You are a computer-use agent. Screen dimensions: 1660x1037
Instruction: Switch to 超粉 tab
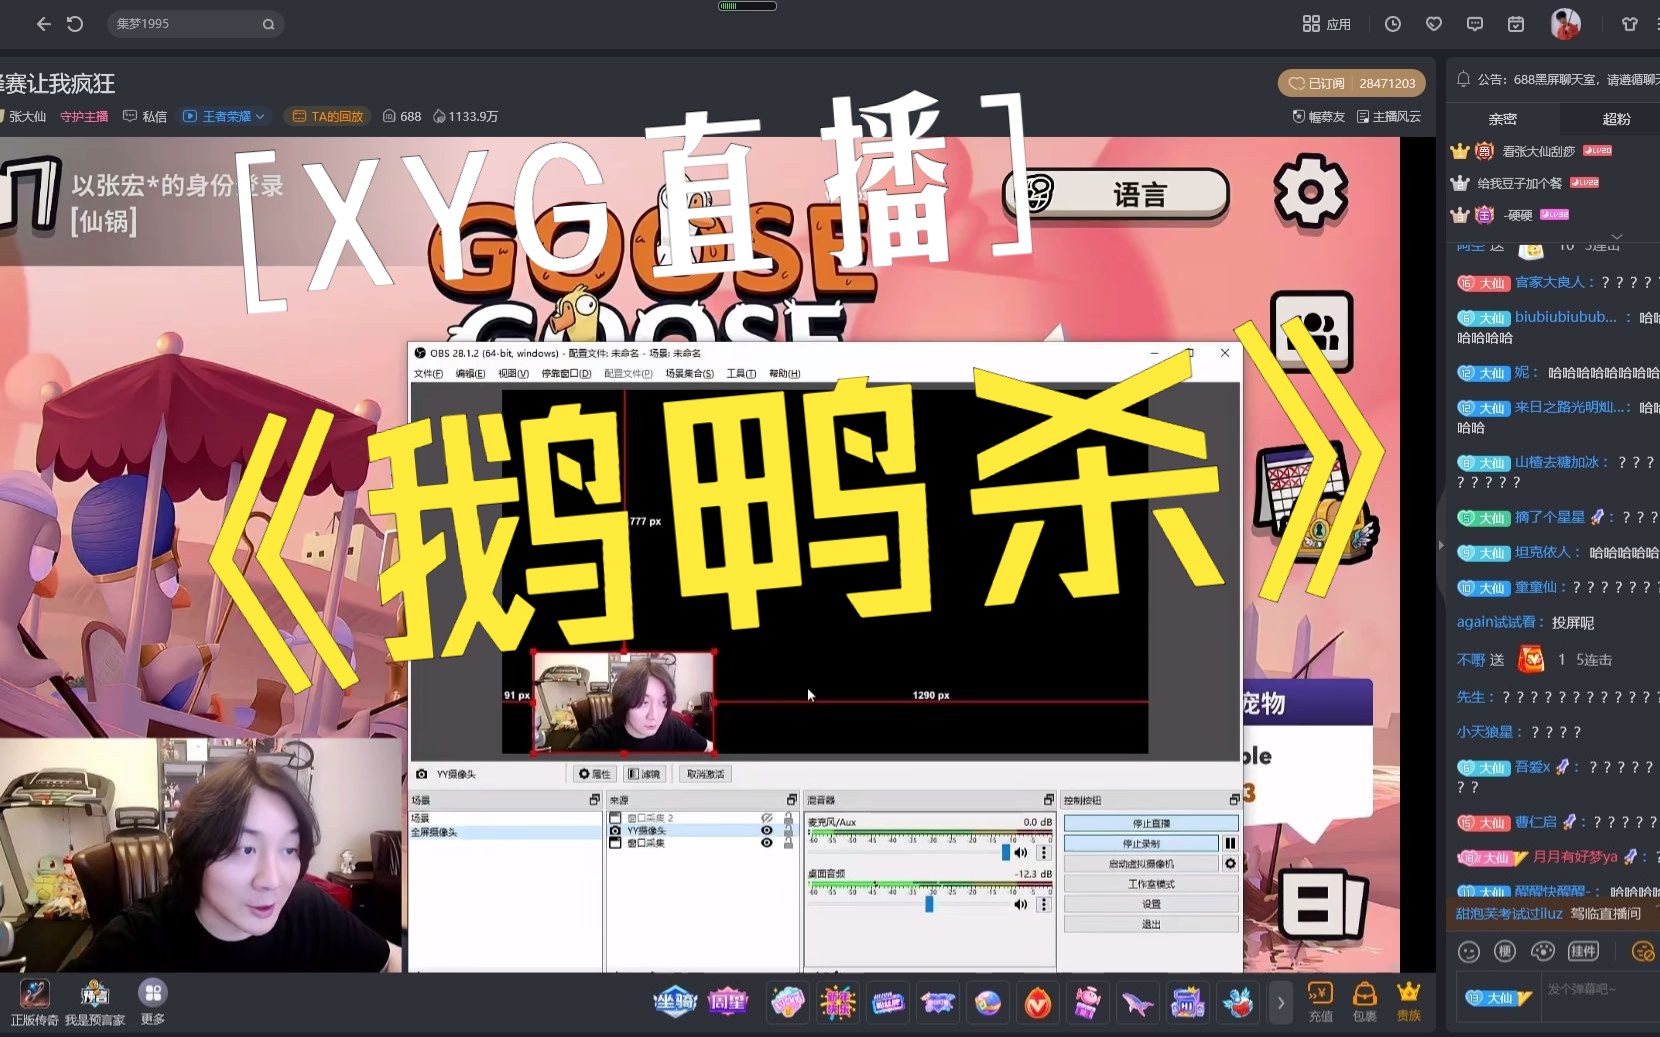click(1616, 119)
